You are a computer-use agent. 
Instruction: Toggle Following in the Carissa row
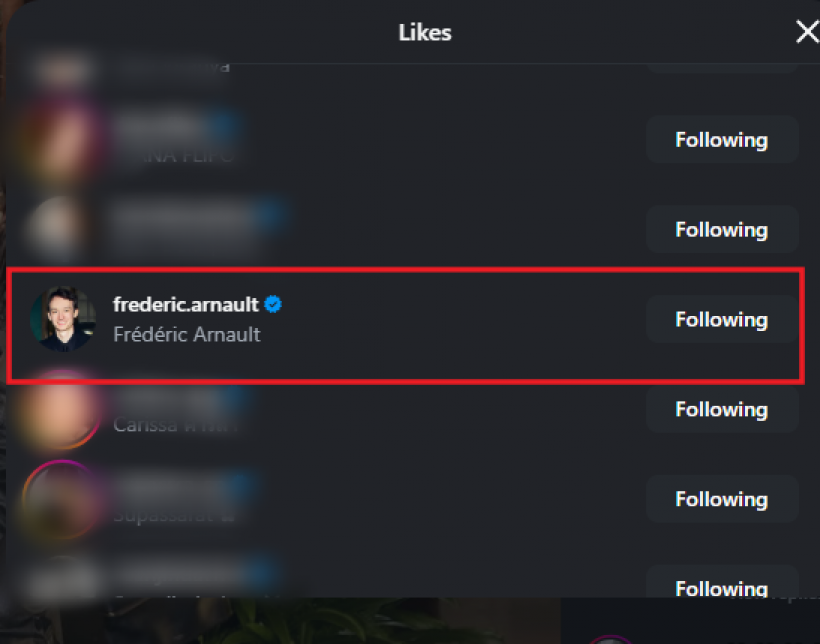(x=721, y=410)
